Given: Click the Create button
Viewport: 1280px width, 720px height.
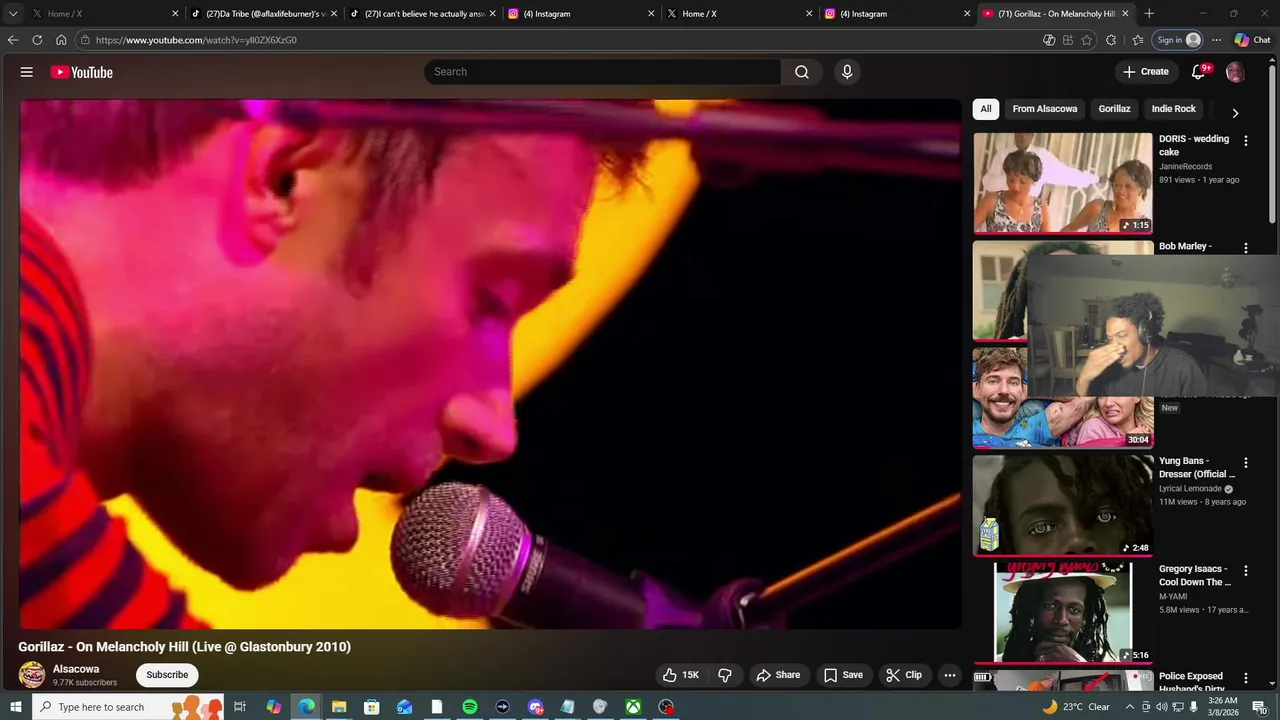Looking at the screenshot, I should click(x=1146, y=72).
